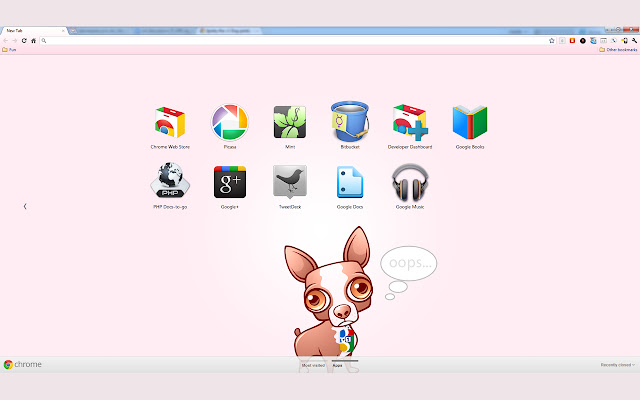640x400 pixels.
Task: Expand the Recently closed menu
Action: coord(618,365)
